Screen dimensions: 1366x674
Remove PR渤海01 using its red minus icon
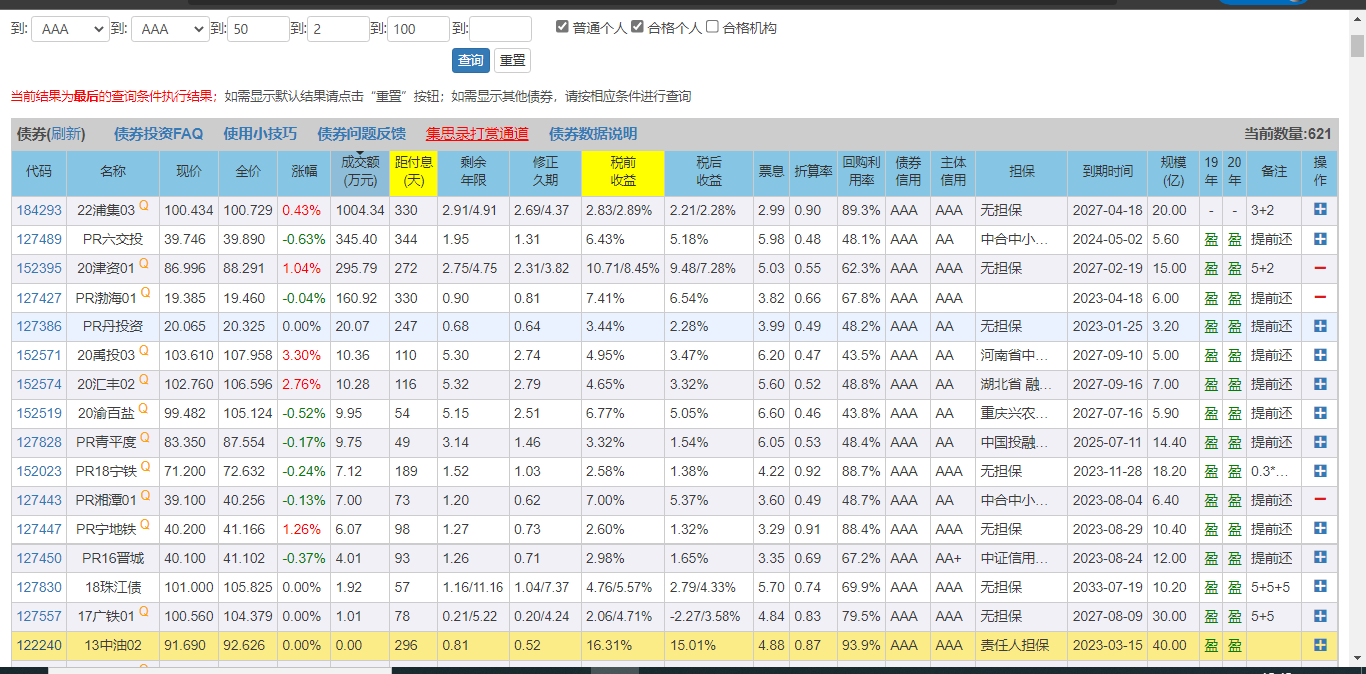(1320, 297)
